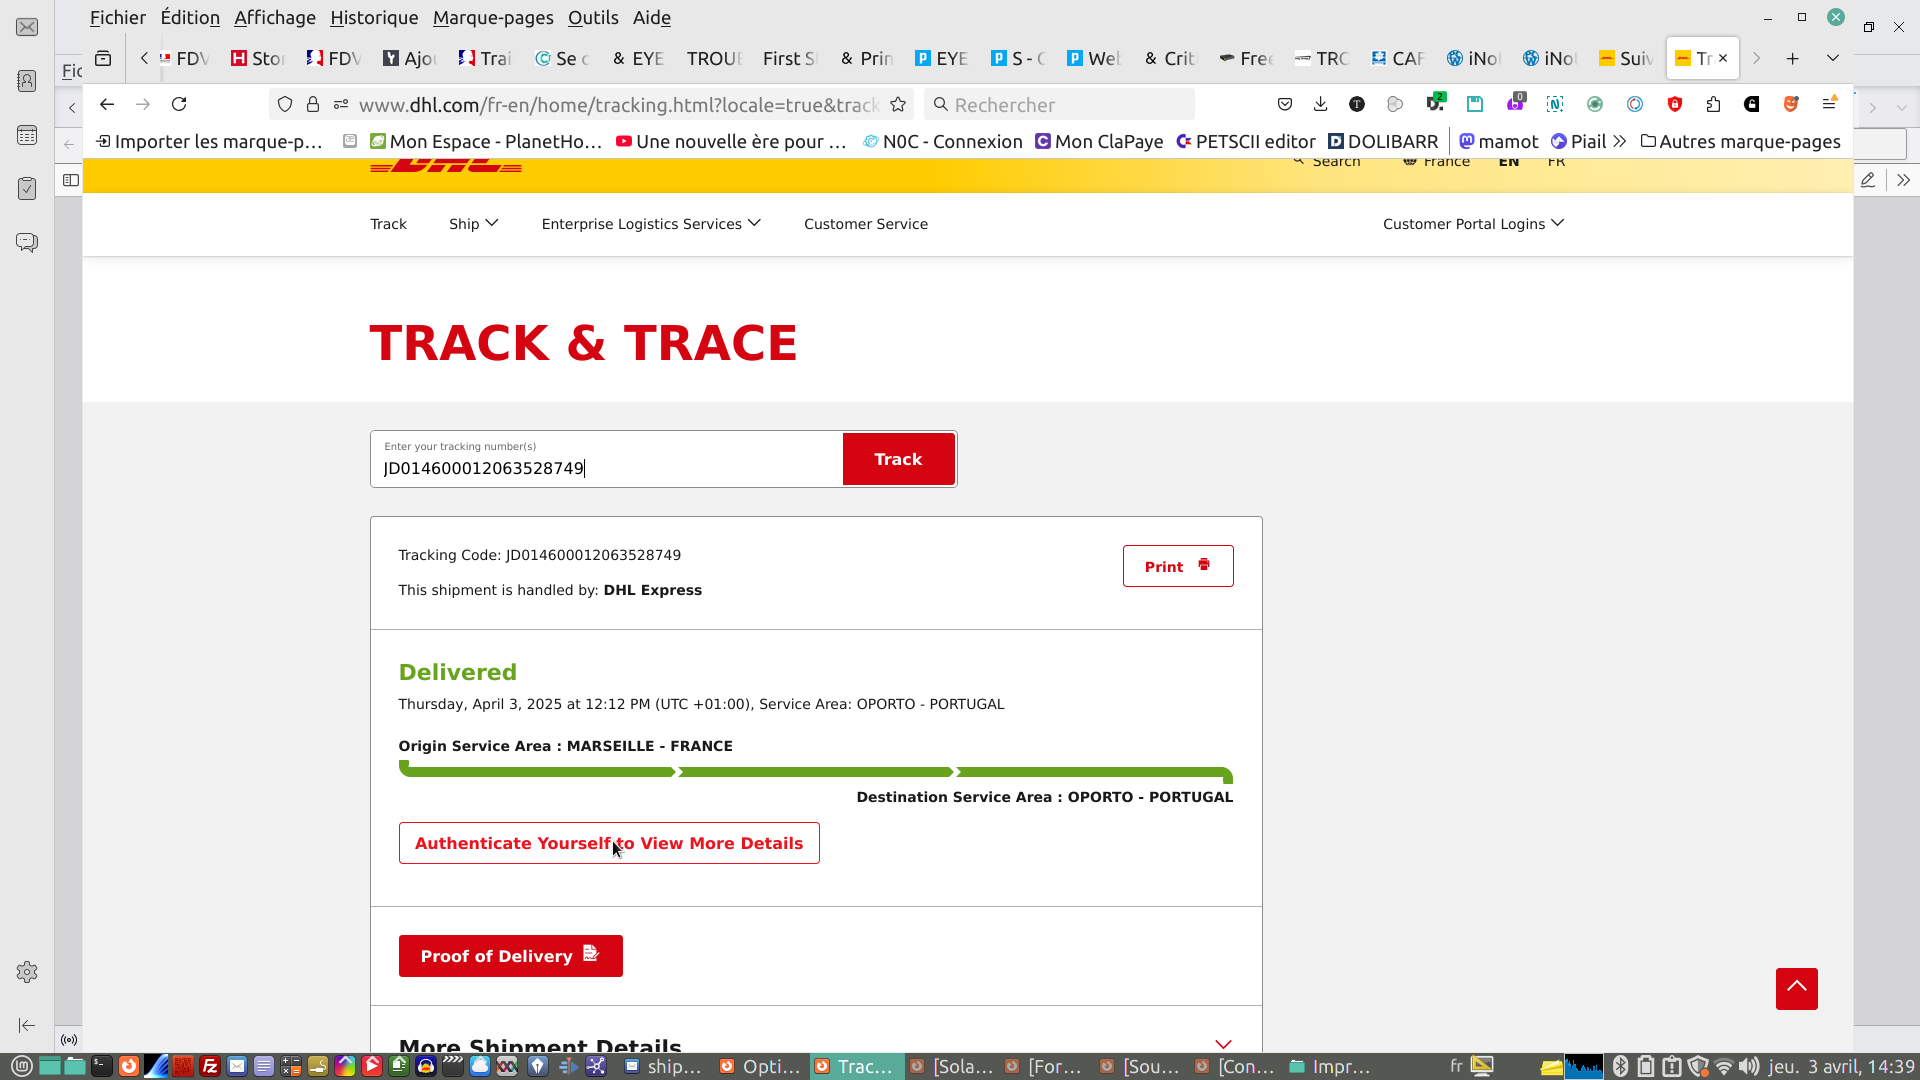Viewport: 1920px width, 1080px height.
Task: Click the red Track button
Action: tap(898, 459)
